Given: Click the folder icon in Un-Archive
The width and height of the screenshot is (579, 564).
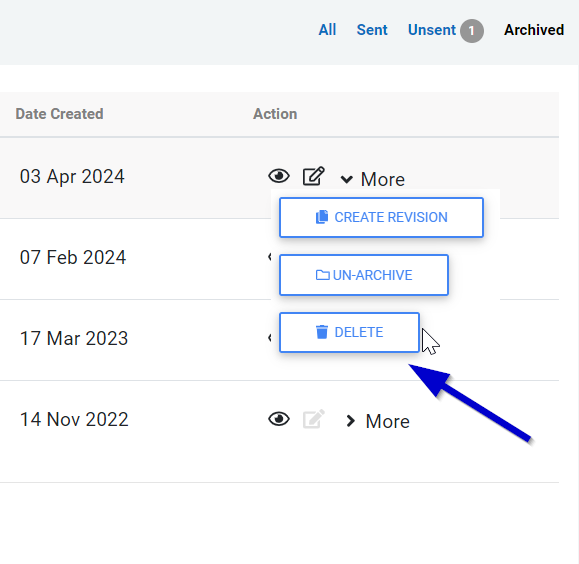Looking at the screenshot, I should pos(322,275).
